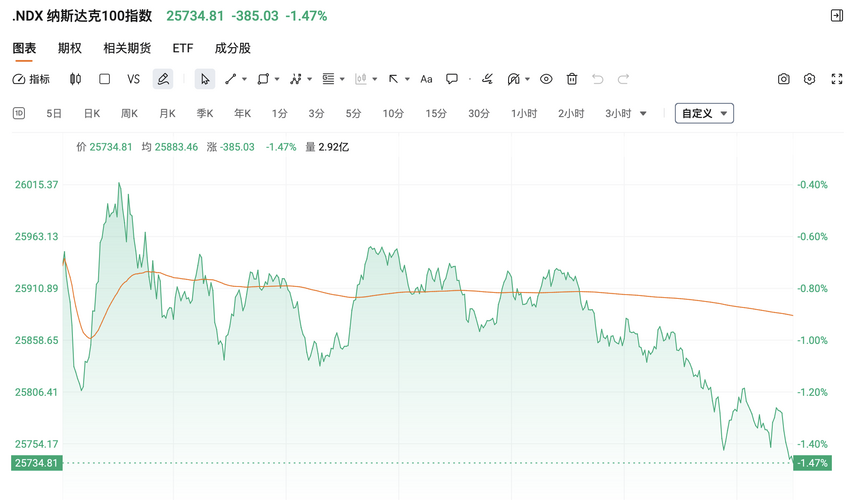Click the undo arrow

point(598,79)
